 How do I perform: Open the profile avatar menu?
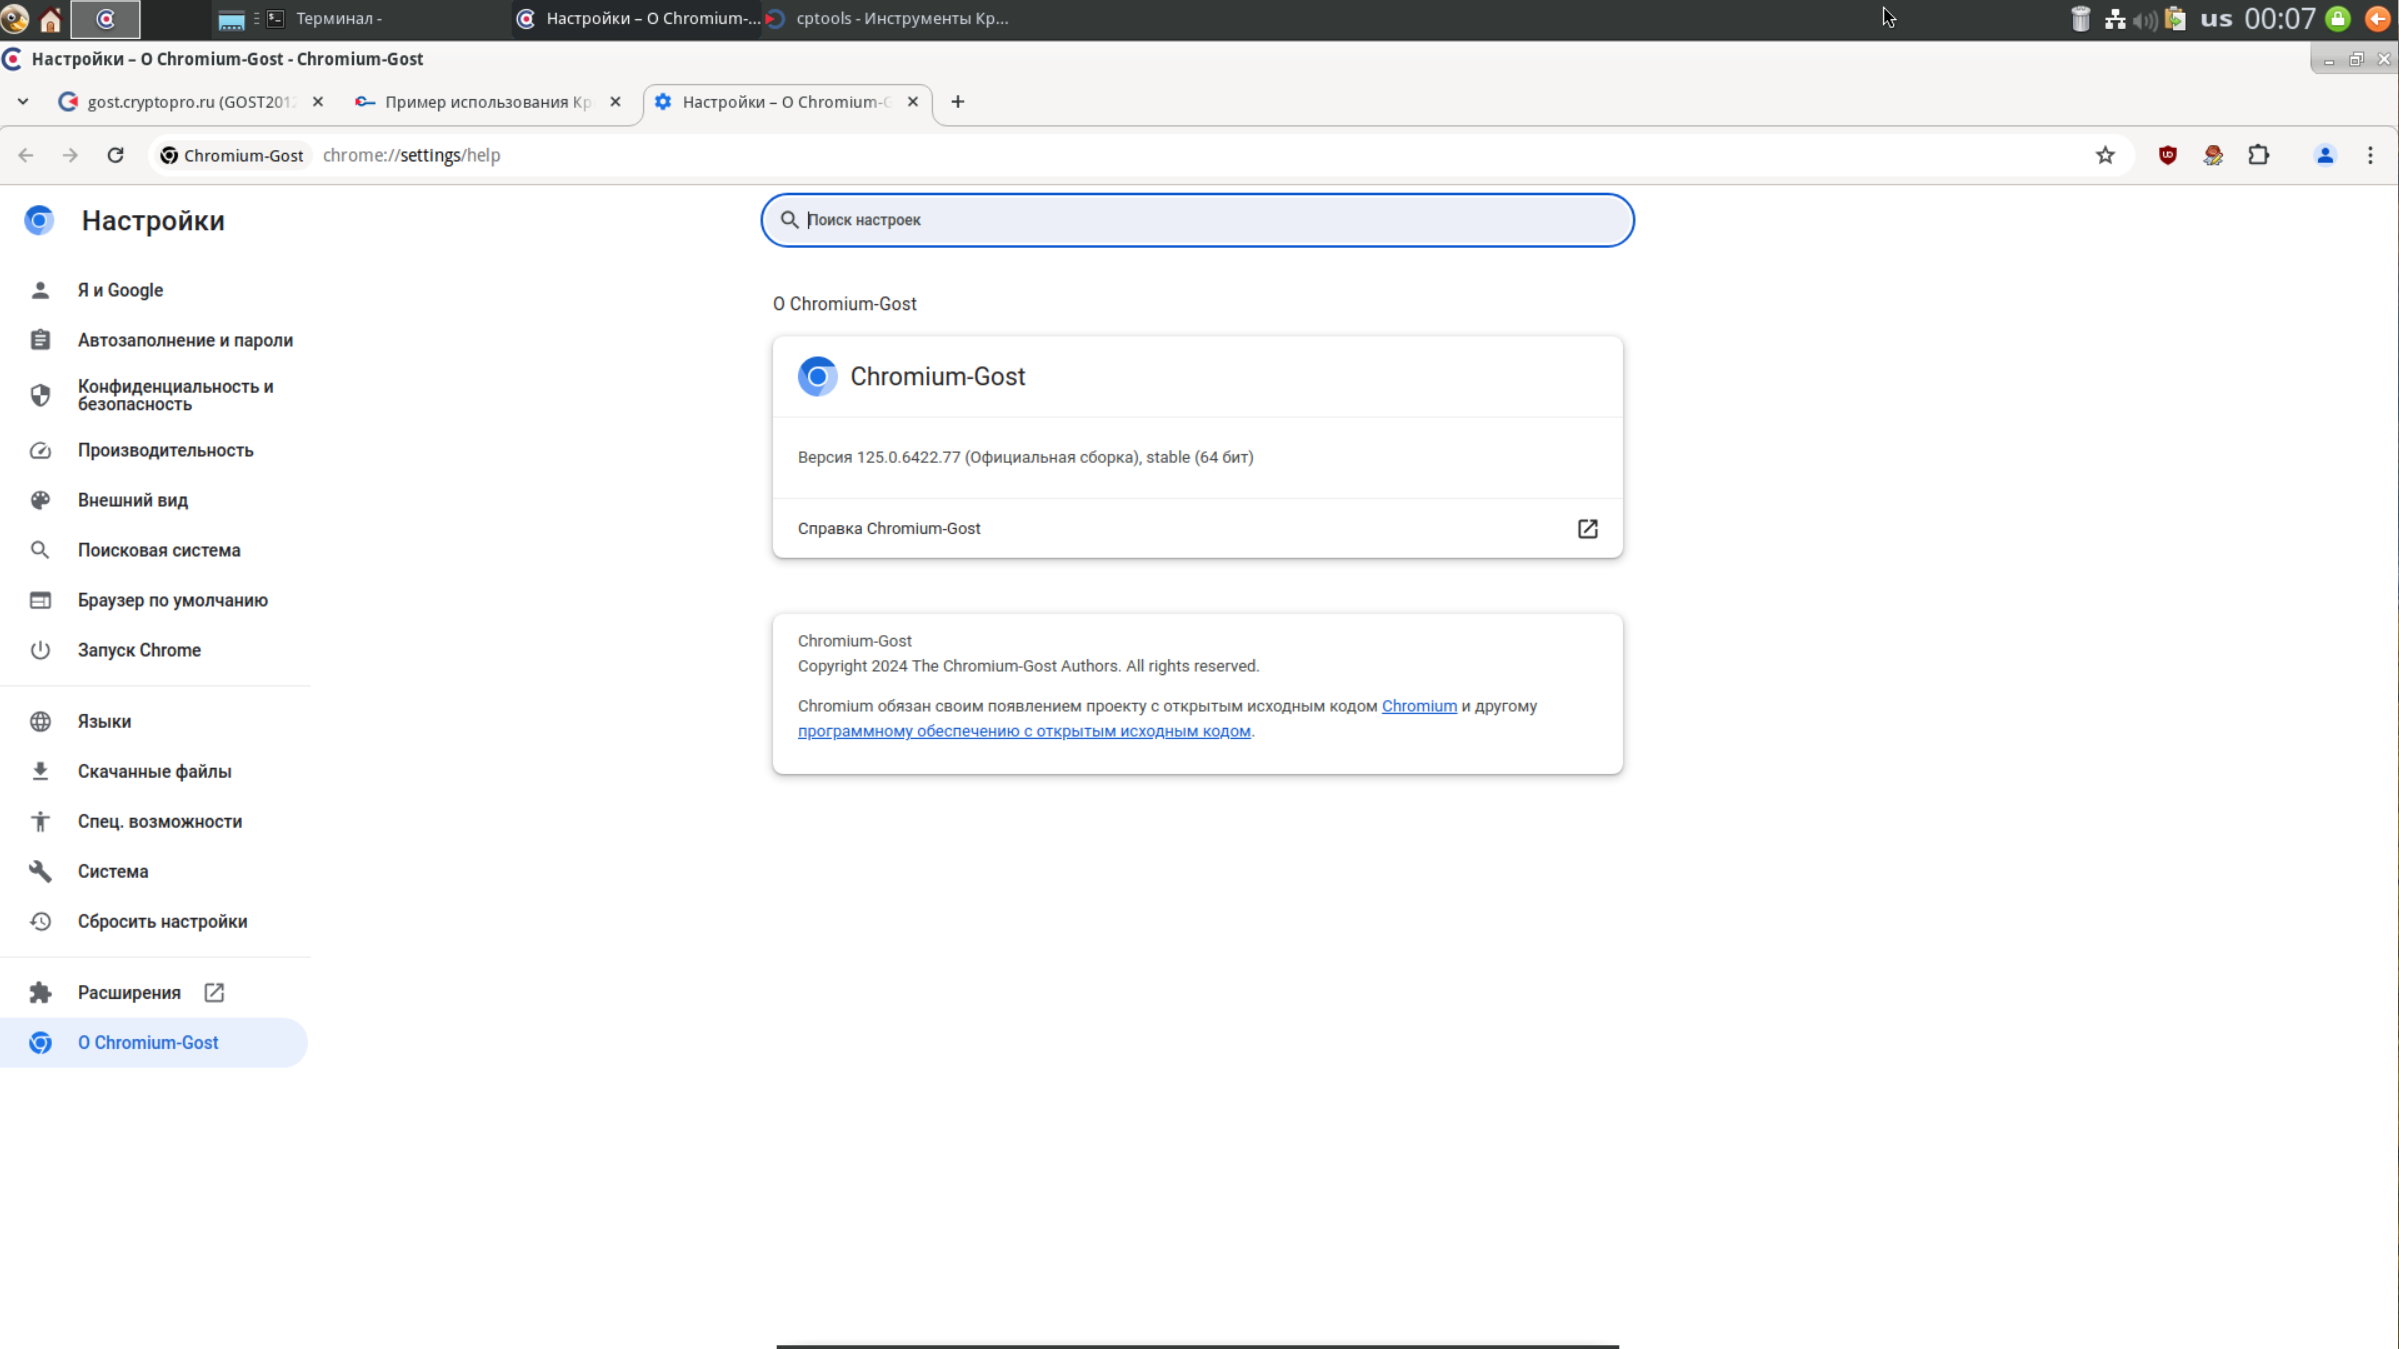2324,155
